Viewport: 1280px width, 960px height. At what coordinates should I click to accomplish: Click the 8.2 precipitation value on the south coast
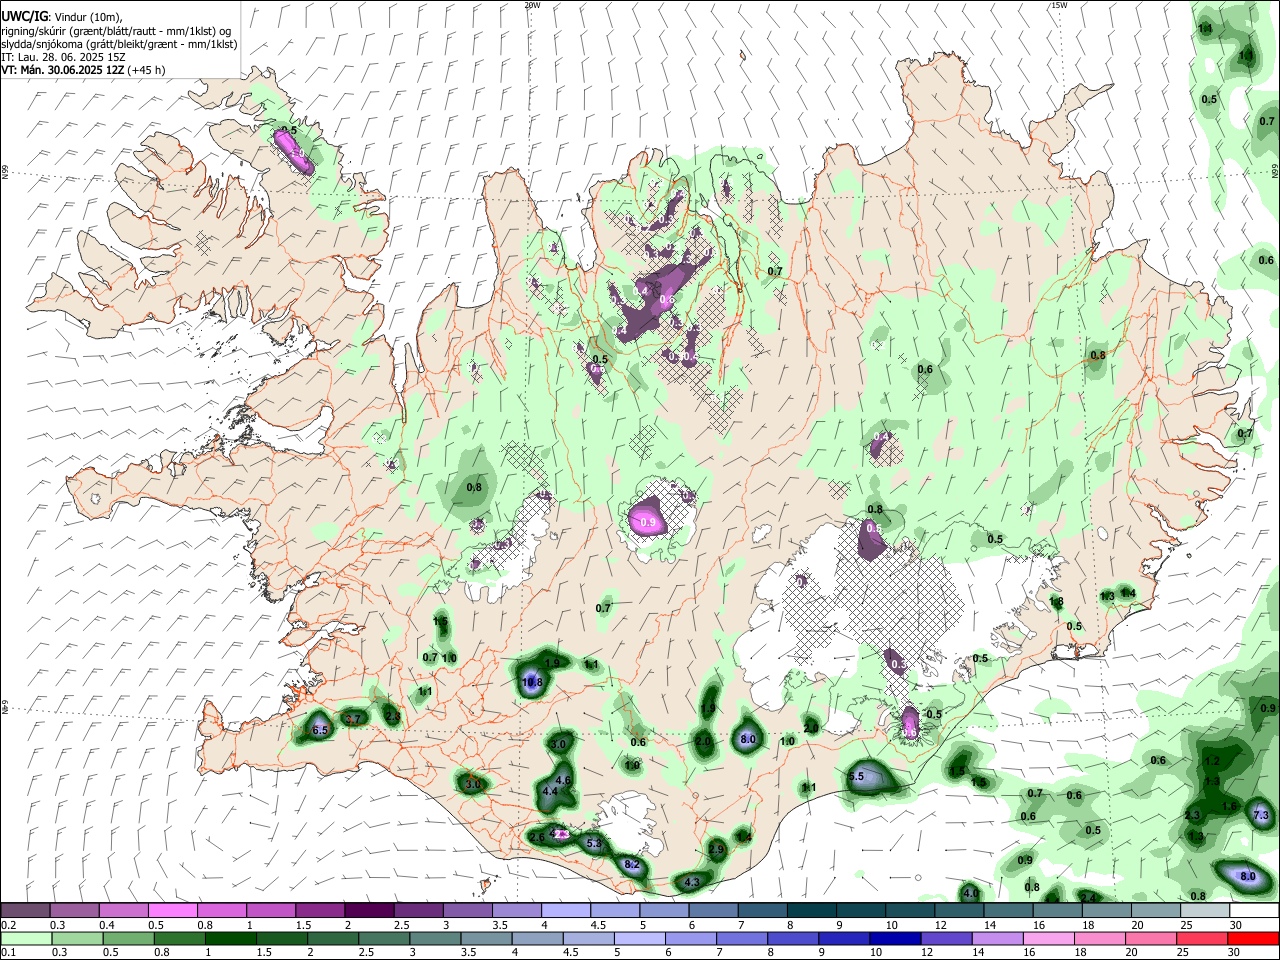(x=631, y=864)
